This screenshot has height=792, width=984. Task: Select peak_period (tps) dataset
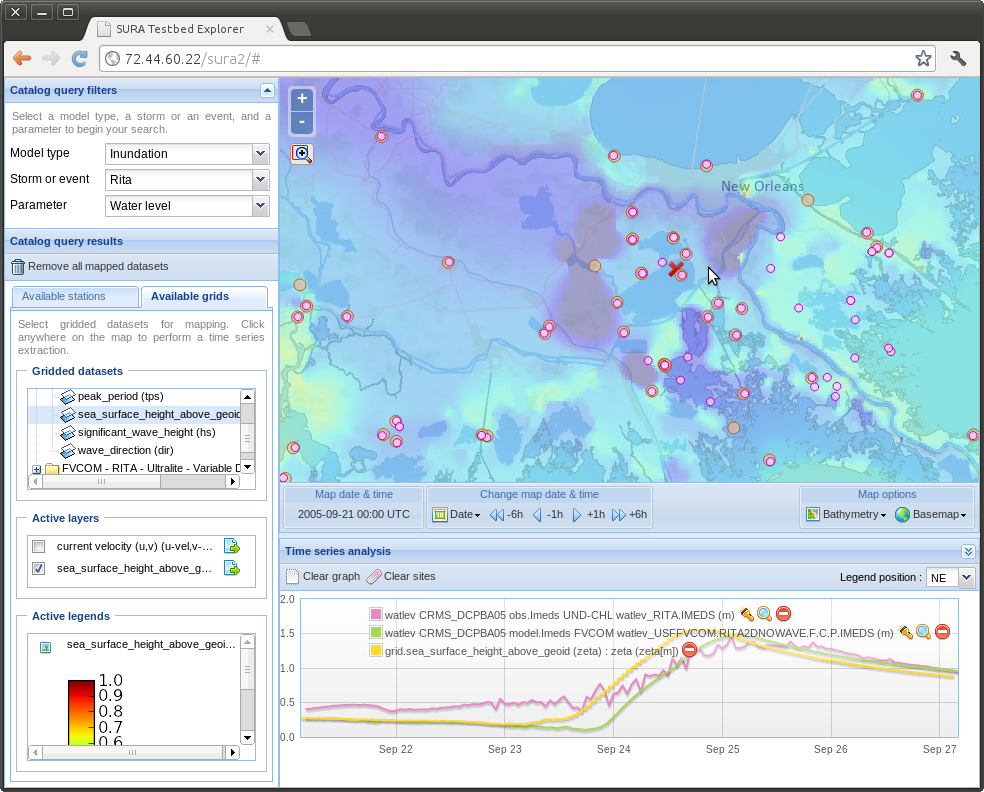120,397
